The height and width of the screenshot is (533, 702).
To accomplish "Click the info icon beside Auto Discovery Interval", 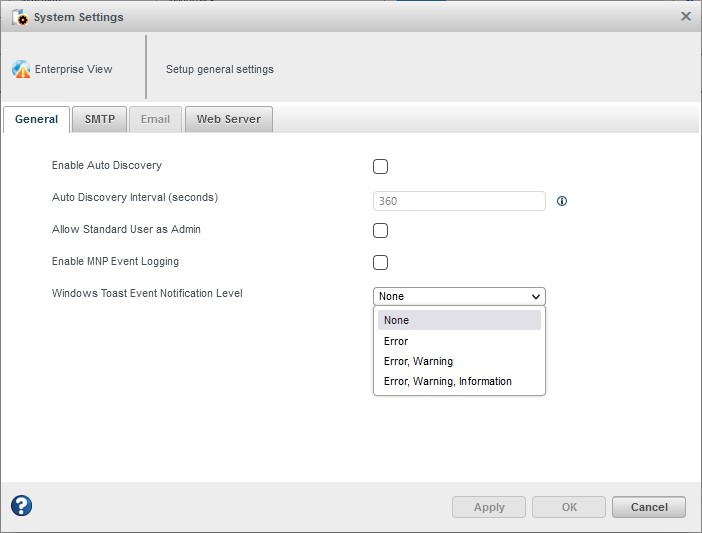I will point(561,201).
